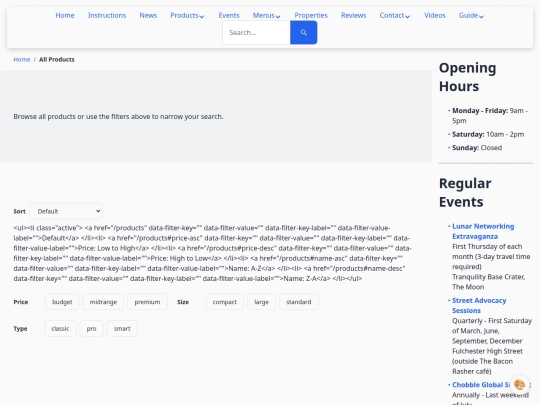Image resolution: width=540 pixels, height=405 pixels.
Task: Click the Tranquility Base Crater location text
Action: click(x=488, y=282)
